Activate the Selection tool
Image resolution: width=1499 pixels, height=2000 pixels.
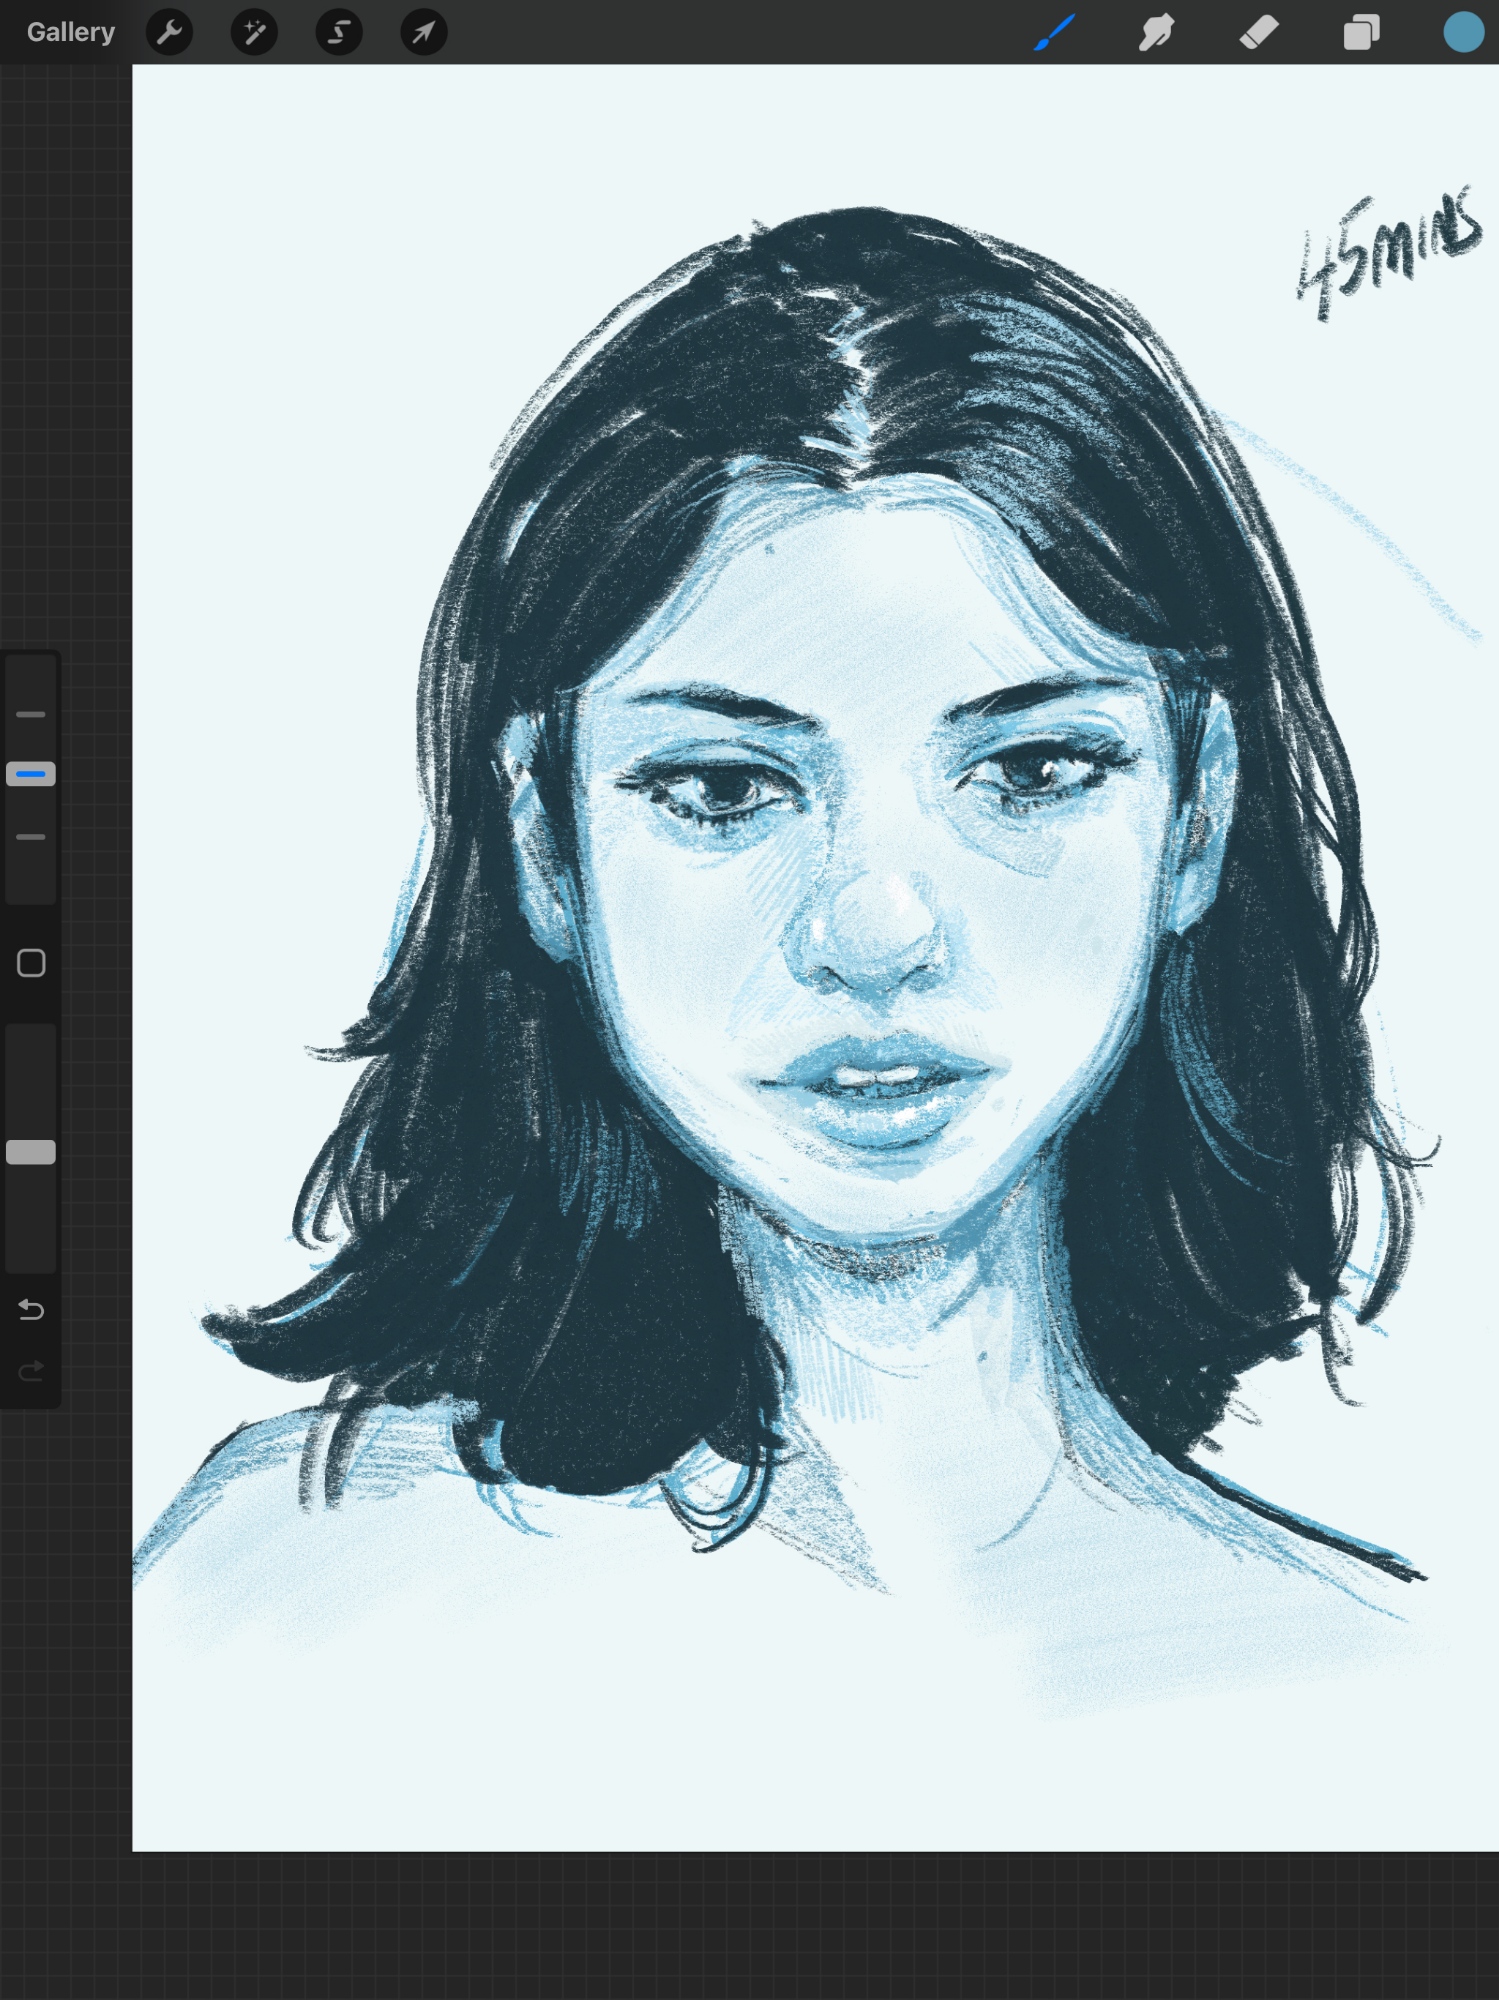click(339, 32)
